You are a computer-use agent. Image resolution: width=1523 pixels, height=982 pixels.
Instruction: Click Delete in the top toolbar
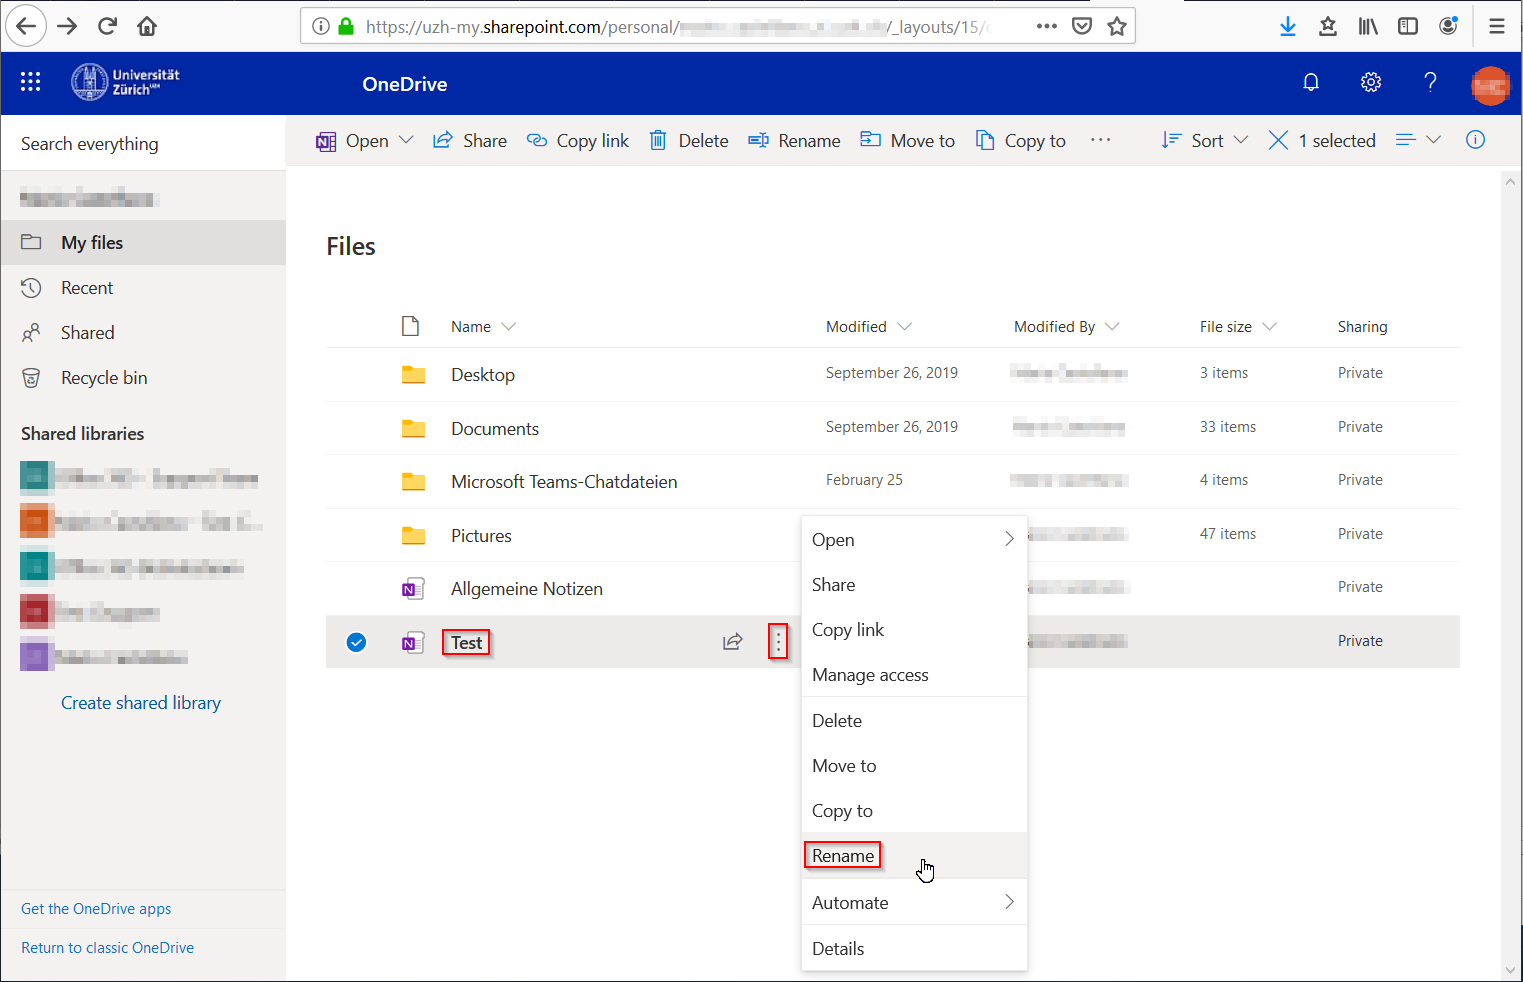click(x=689, y=140)
